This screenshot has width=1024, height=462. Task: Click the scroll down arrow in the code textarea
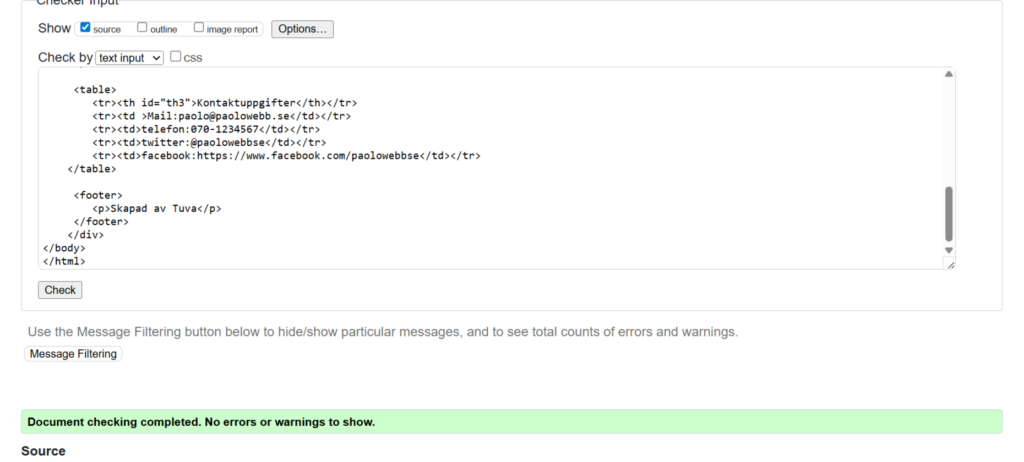[948, 250]
